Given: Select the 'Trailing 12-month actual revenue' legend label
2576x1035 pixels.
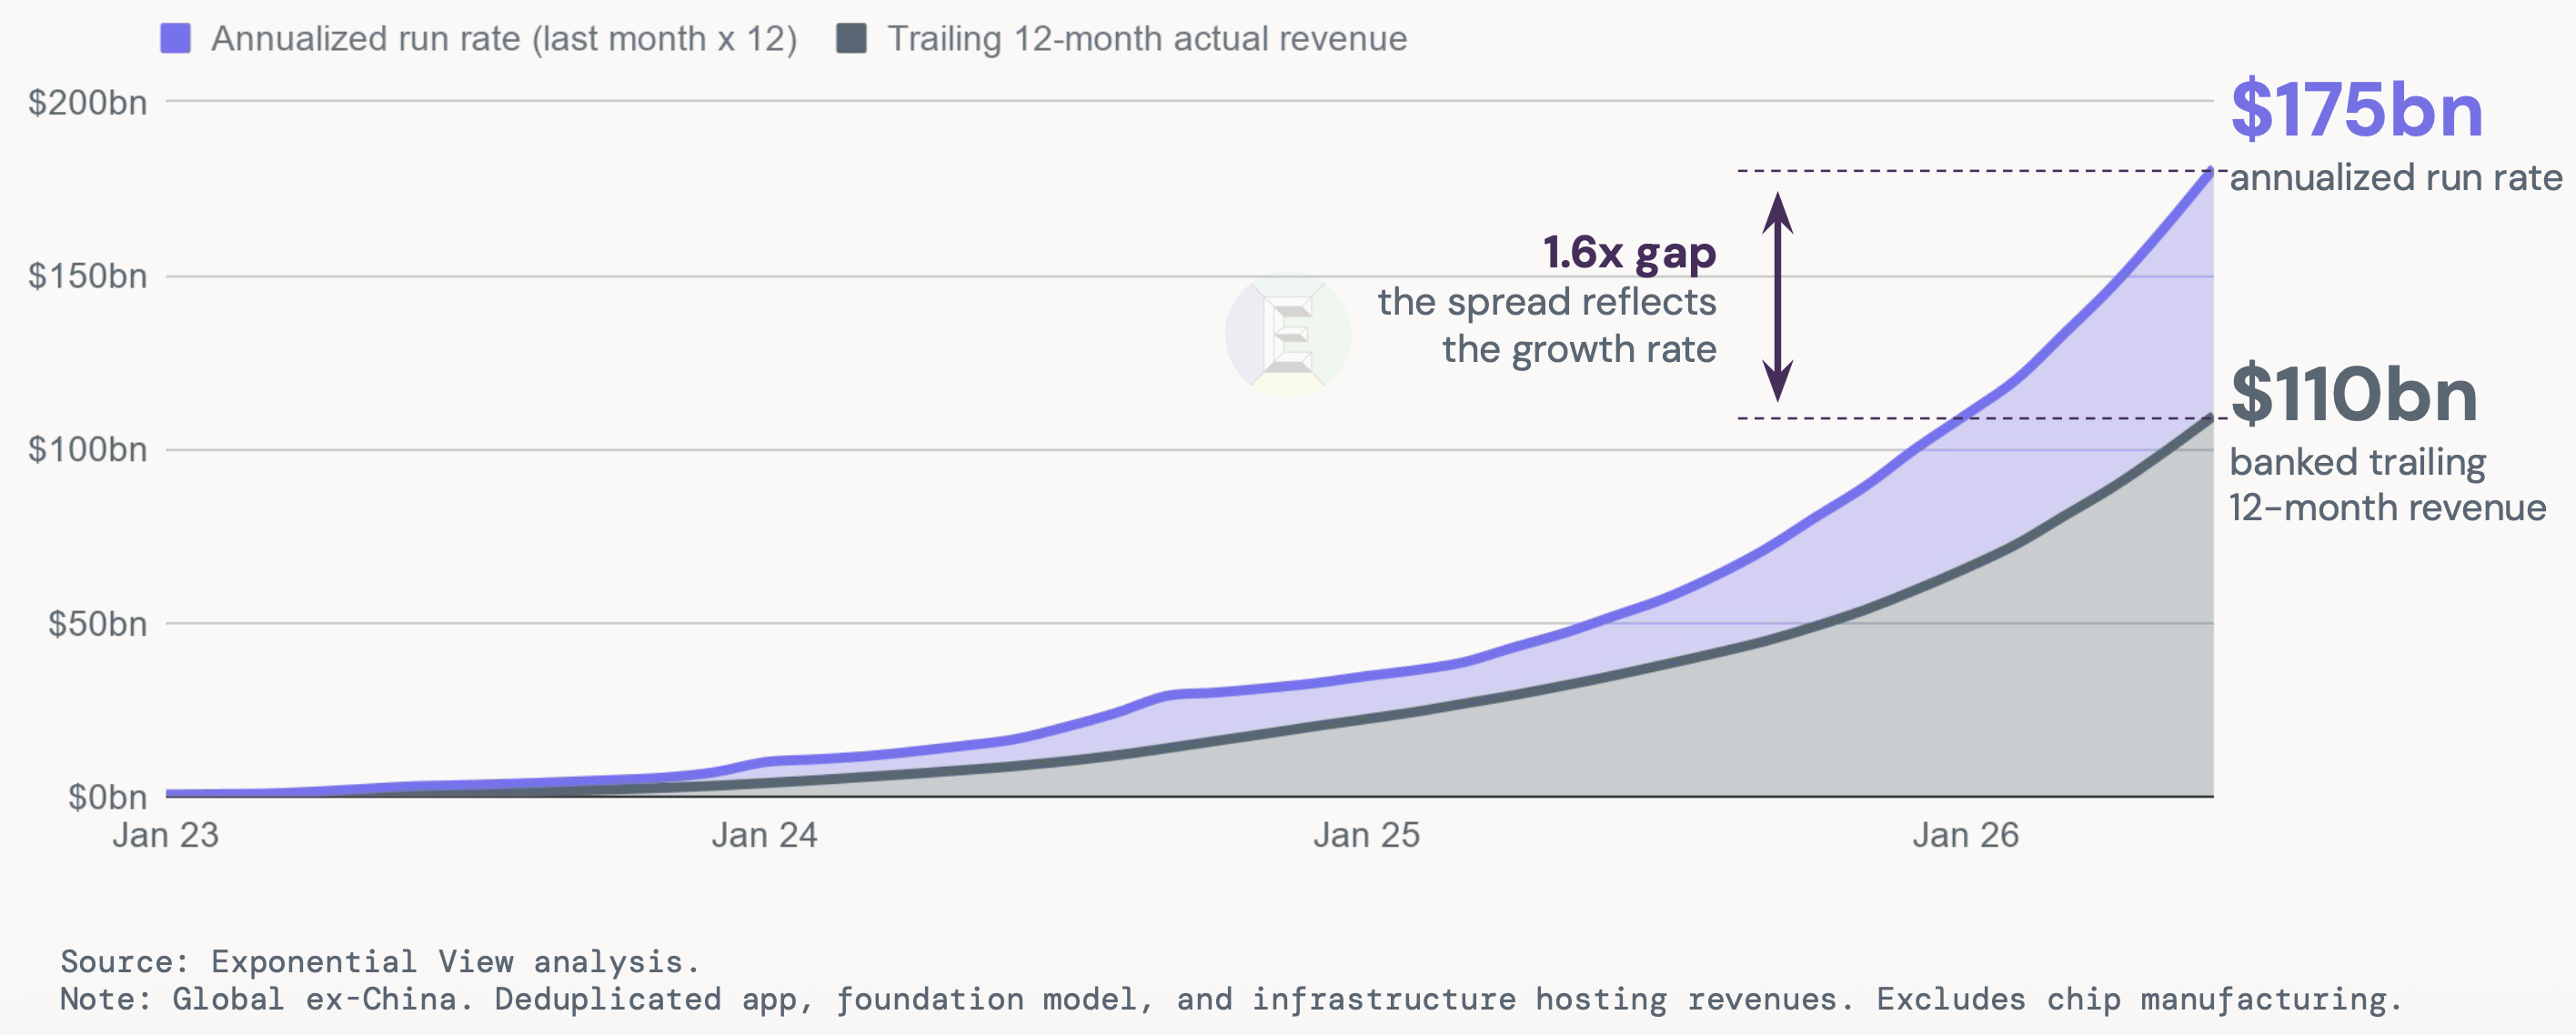Looking at the screenshot, I should coord(1147,39).
